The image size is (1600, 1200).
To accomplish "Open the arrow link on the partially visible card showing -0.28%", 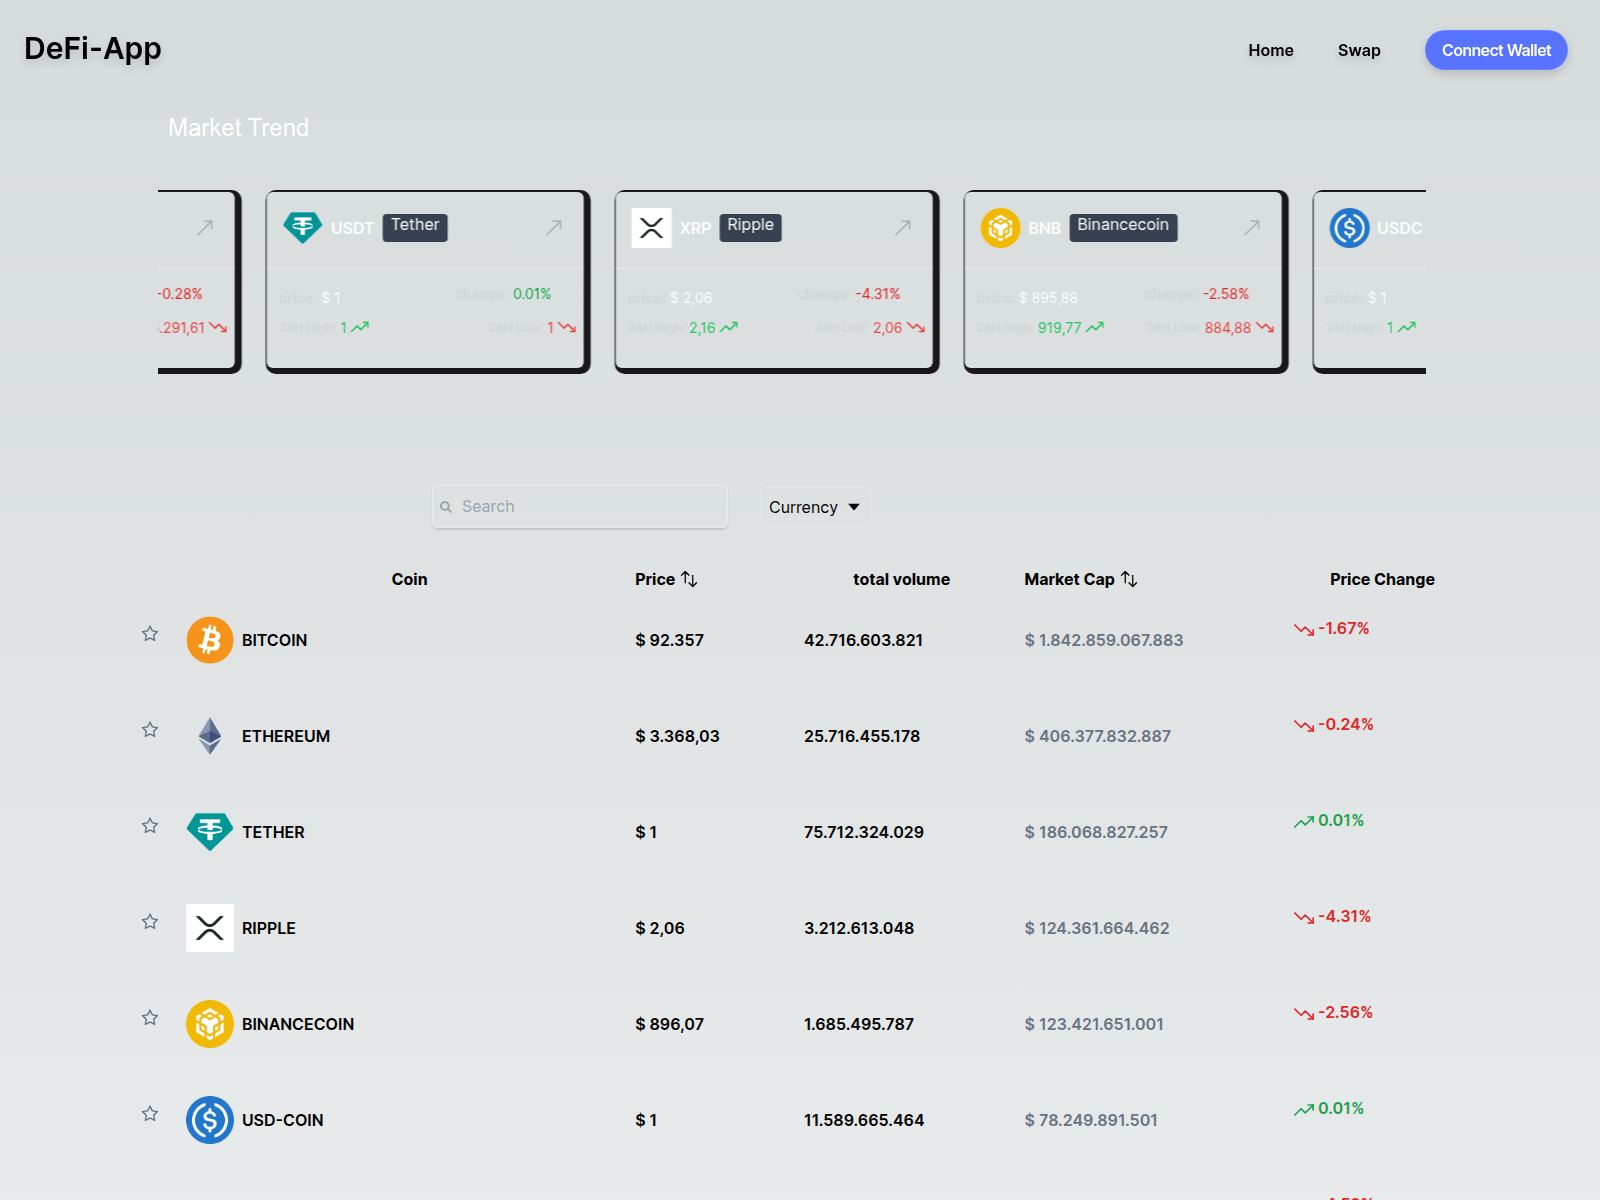I will click(x=205, y=228).
